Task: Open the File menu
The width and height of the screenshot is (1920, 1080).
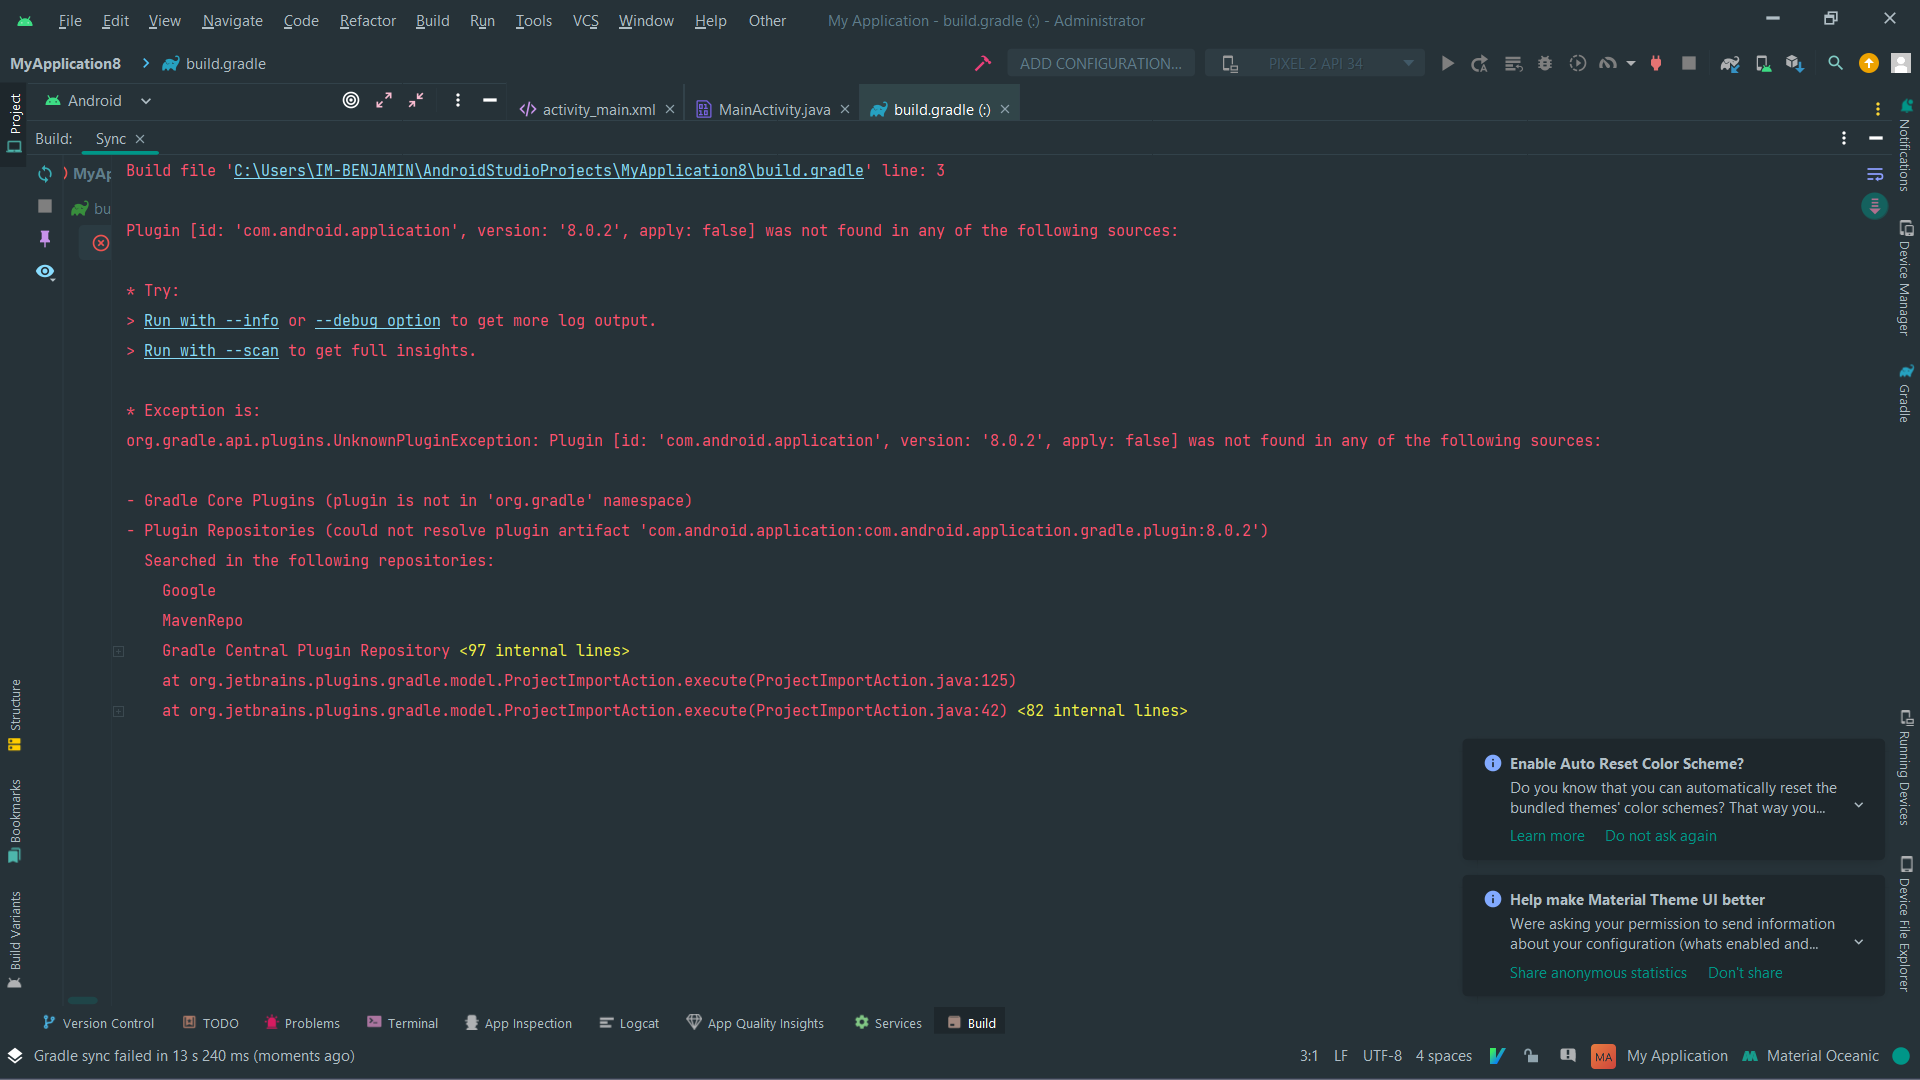Action: 70,20
